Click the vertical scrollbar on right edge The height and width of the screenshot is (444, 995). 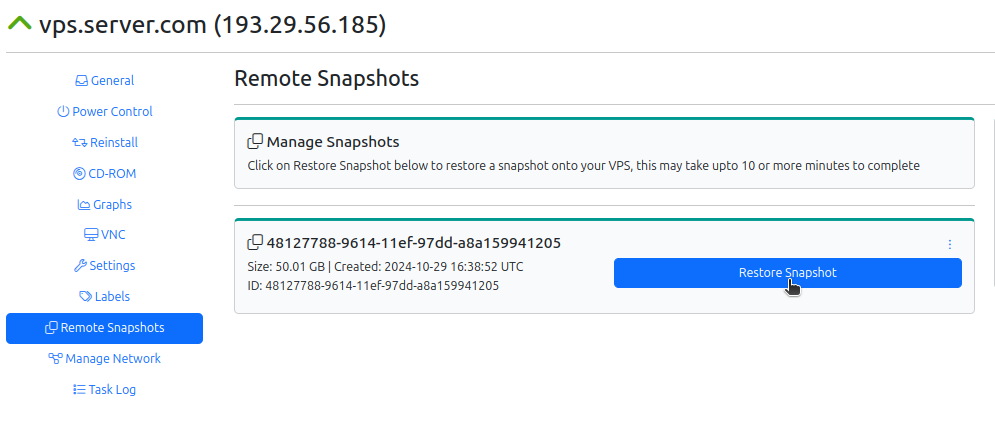992,202
